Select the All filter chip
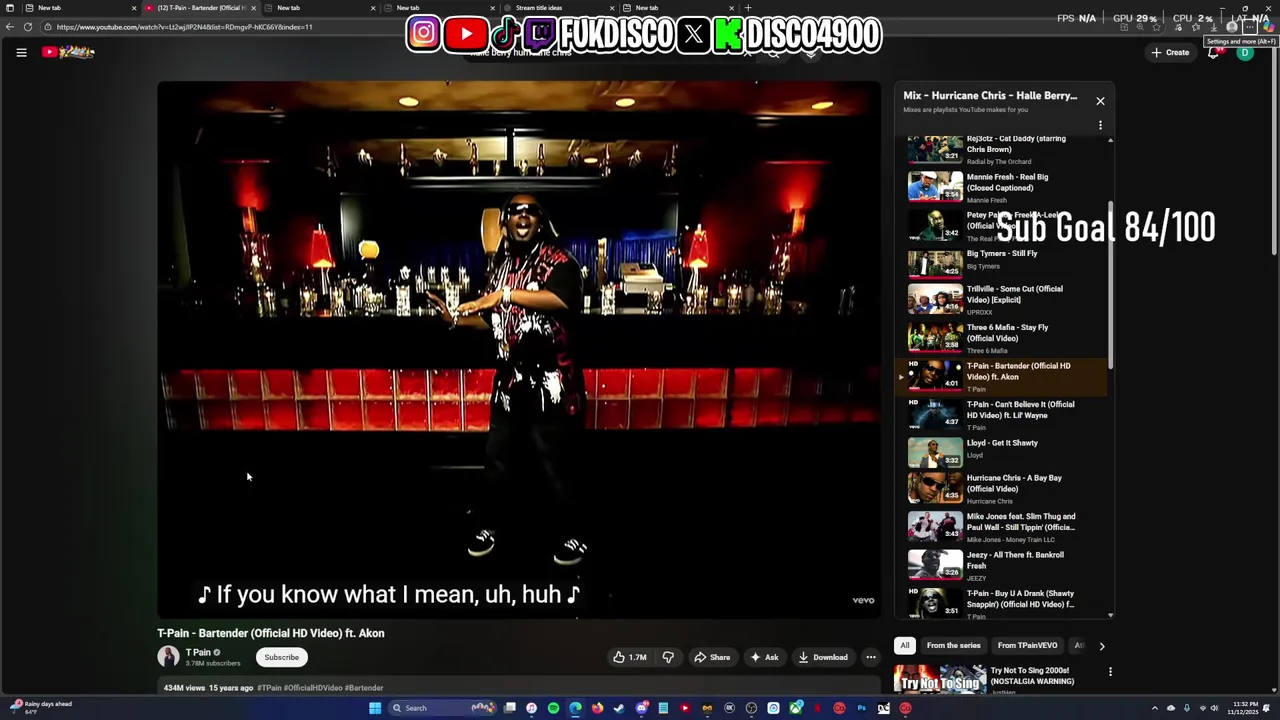 (905, 646)
